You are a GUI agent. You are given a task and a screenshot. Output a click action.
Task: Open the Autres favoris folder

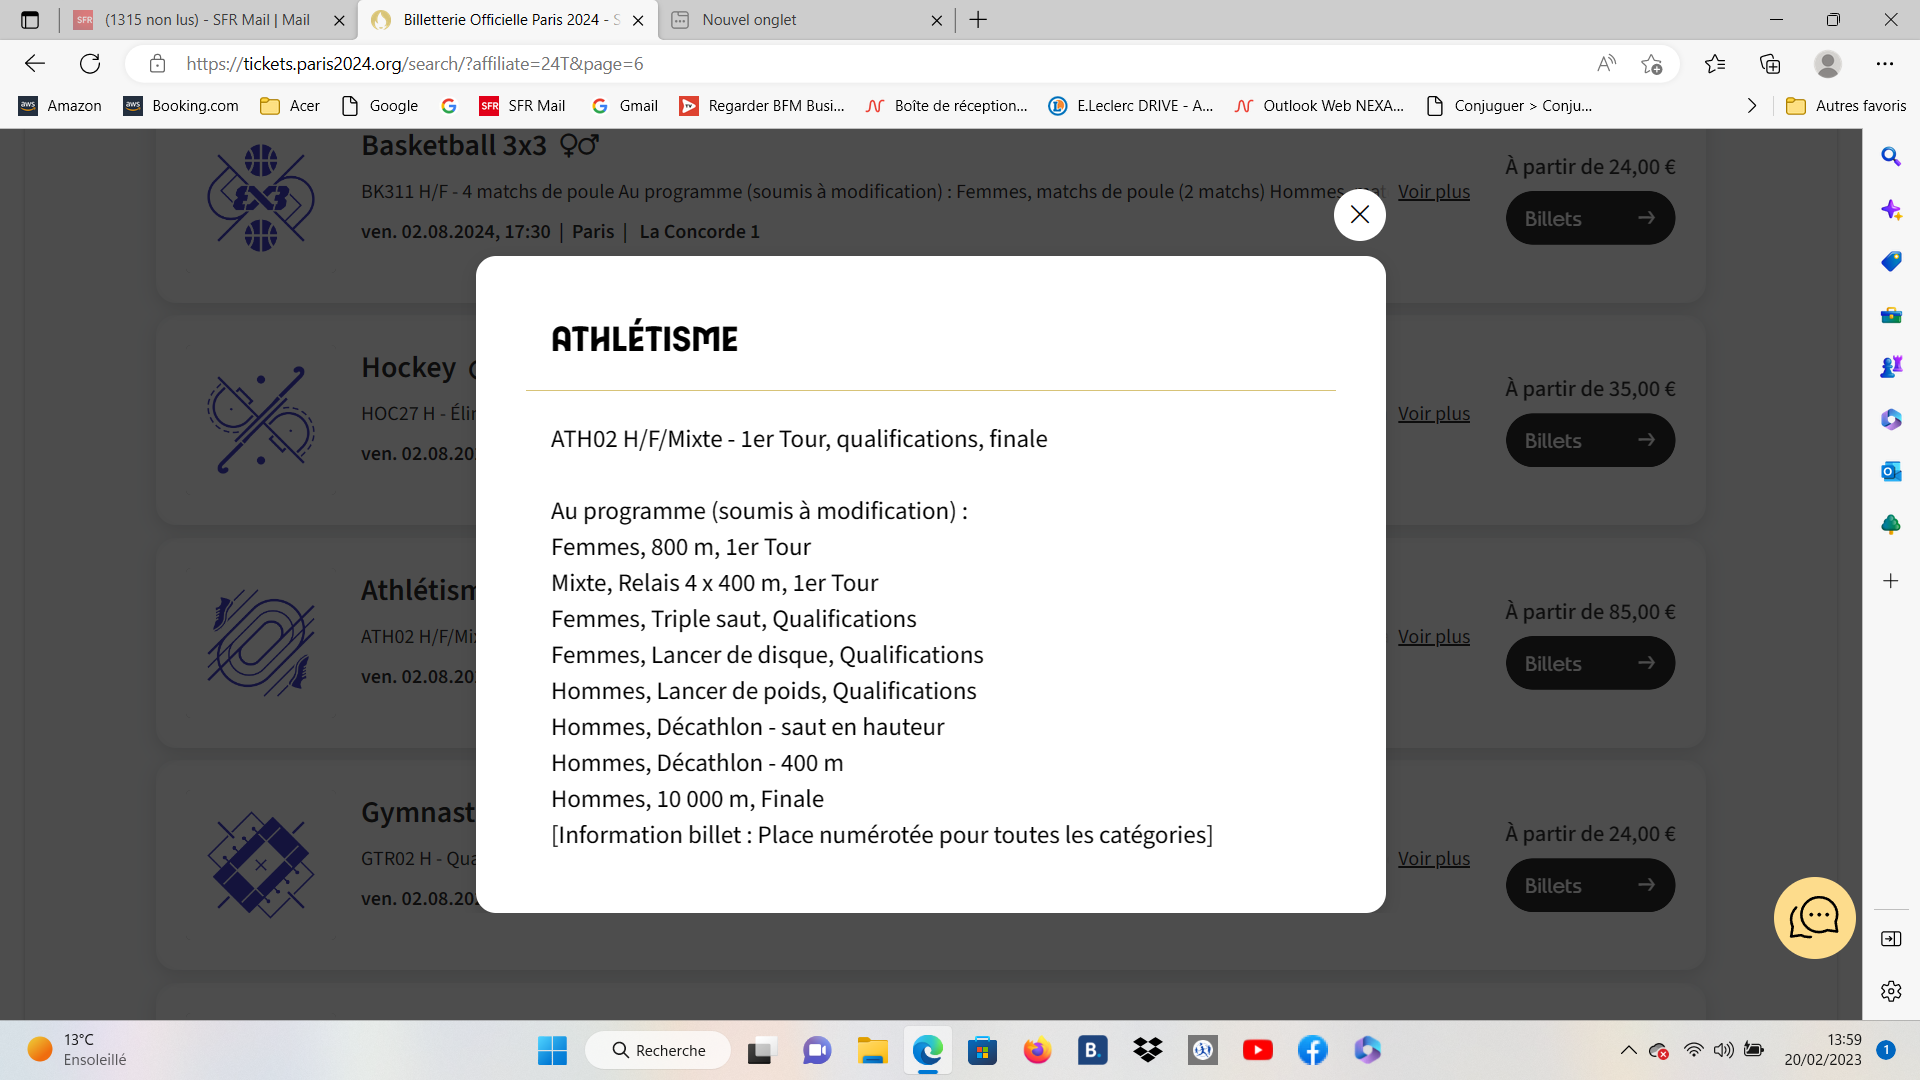(x=1846, y=106)
